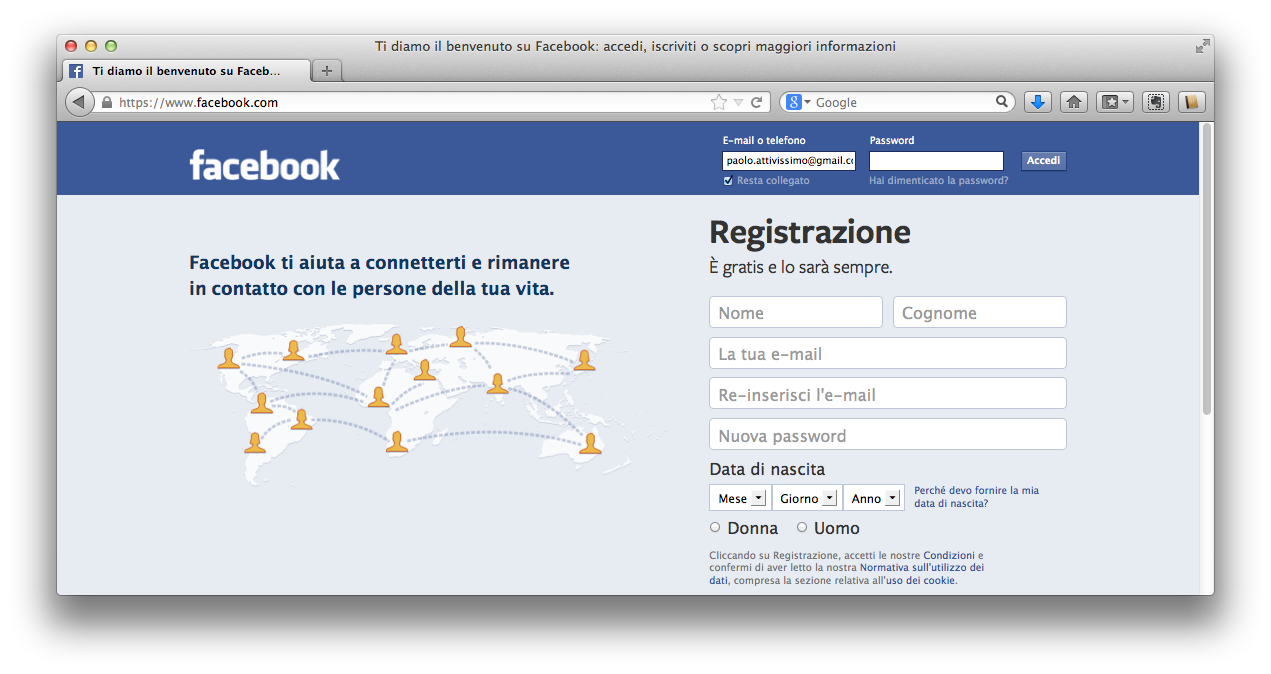Screen dimensions: 1271x674
Task: Toggle fullscreen with the window arrows icon
Action: [x=1202, y=46]
